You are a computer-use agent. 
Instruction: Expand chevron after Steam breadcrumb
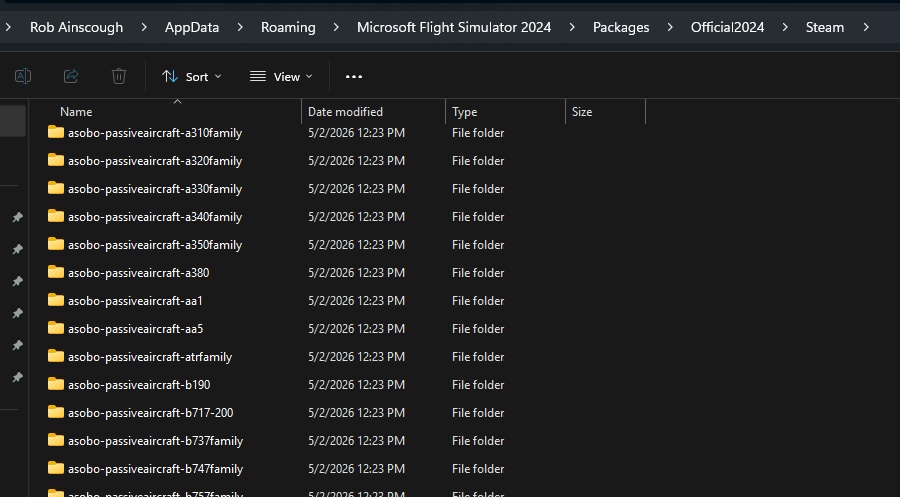(x=866, y=27)
